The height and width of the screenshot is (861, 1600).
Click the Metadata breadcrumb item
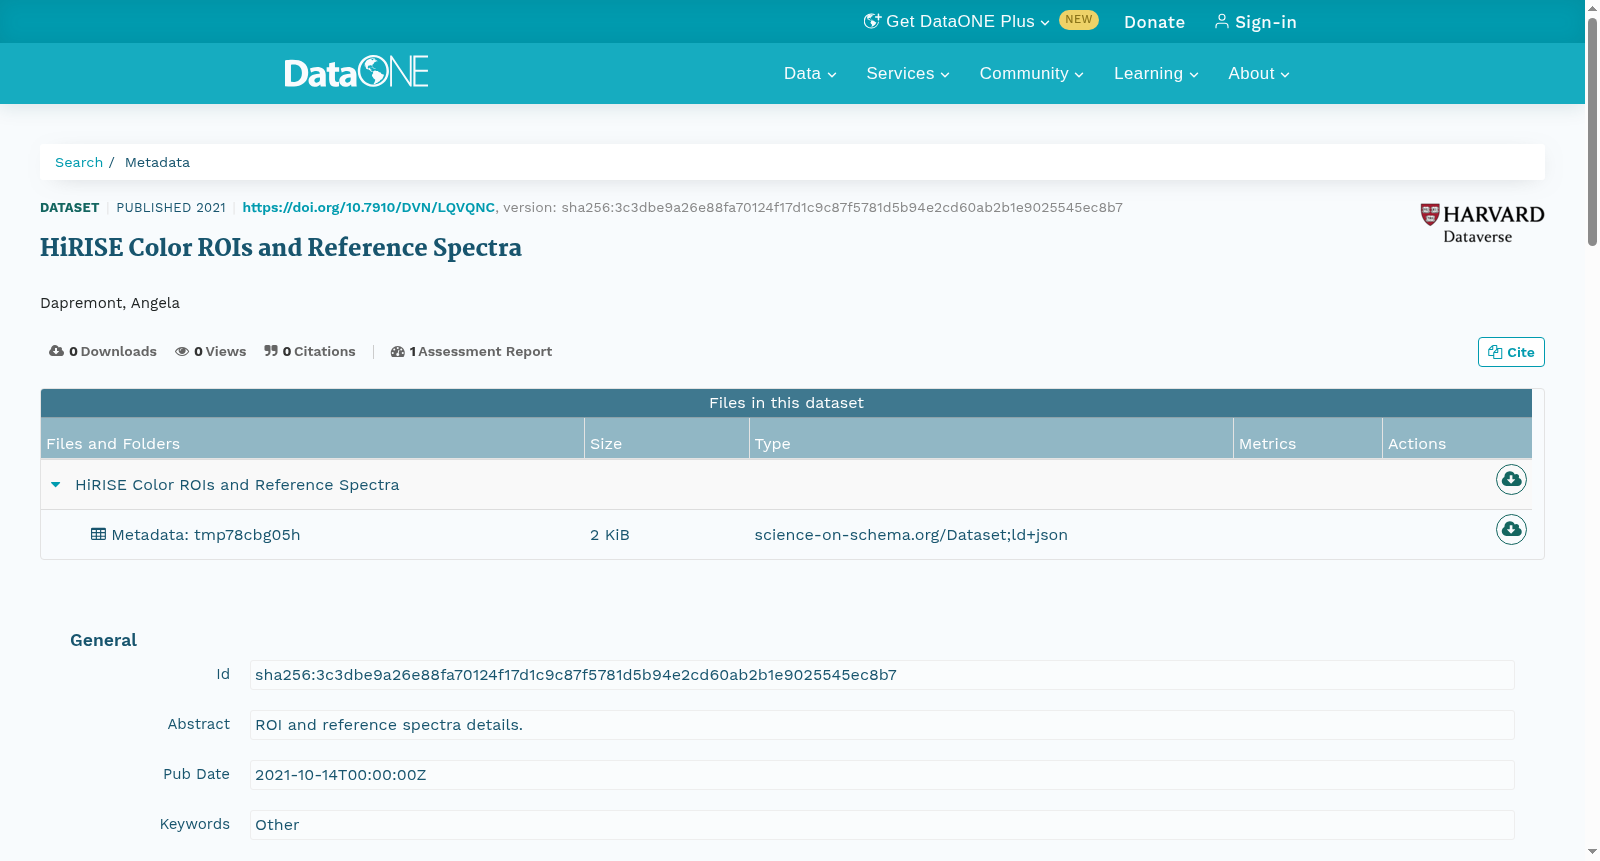(x=157, y=162)
